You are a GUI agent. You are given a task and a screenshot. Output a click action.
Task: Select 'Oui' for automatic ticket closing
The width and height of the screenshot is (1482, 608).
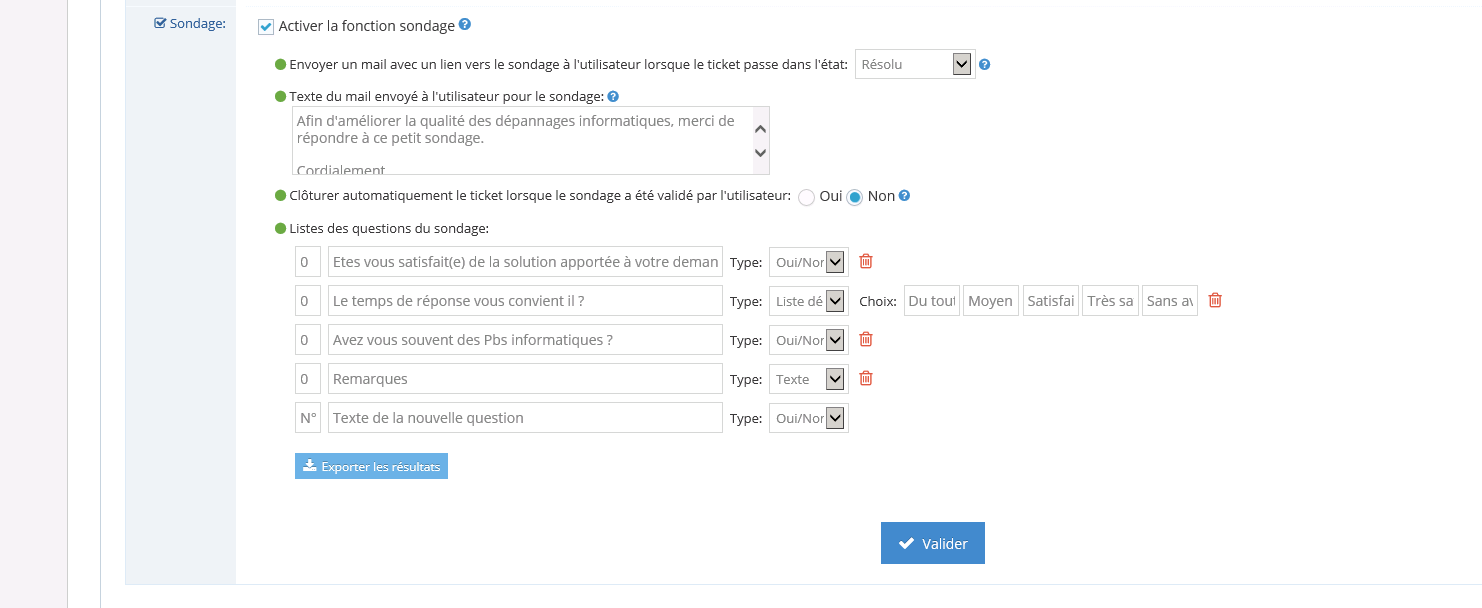click(806, 198)
